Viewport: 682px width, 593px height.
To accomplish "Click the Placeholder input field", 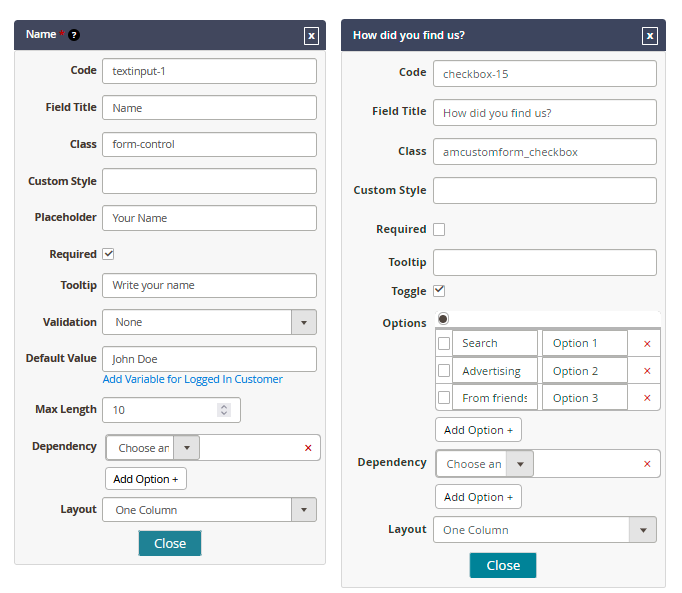I will click(209, 218).
